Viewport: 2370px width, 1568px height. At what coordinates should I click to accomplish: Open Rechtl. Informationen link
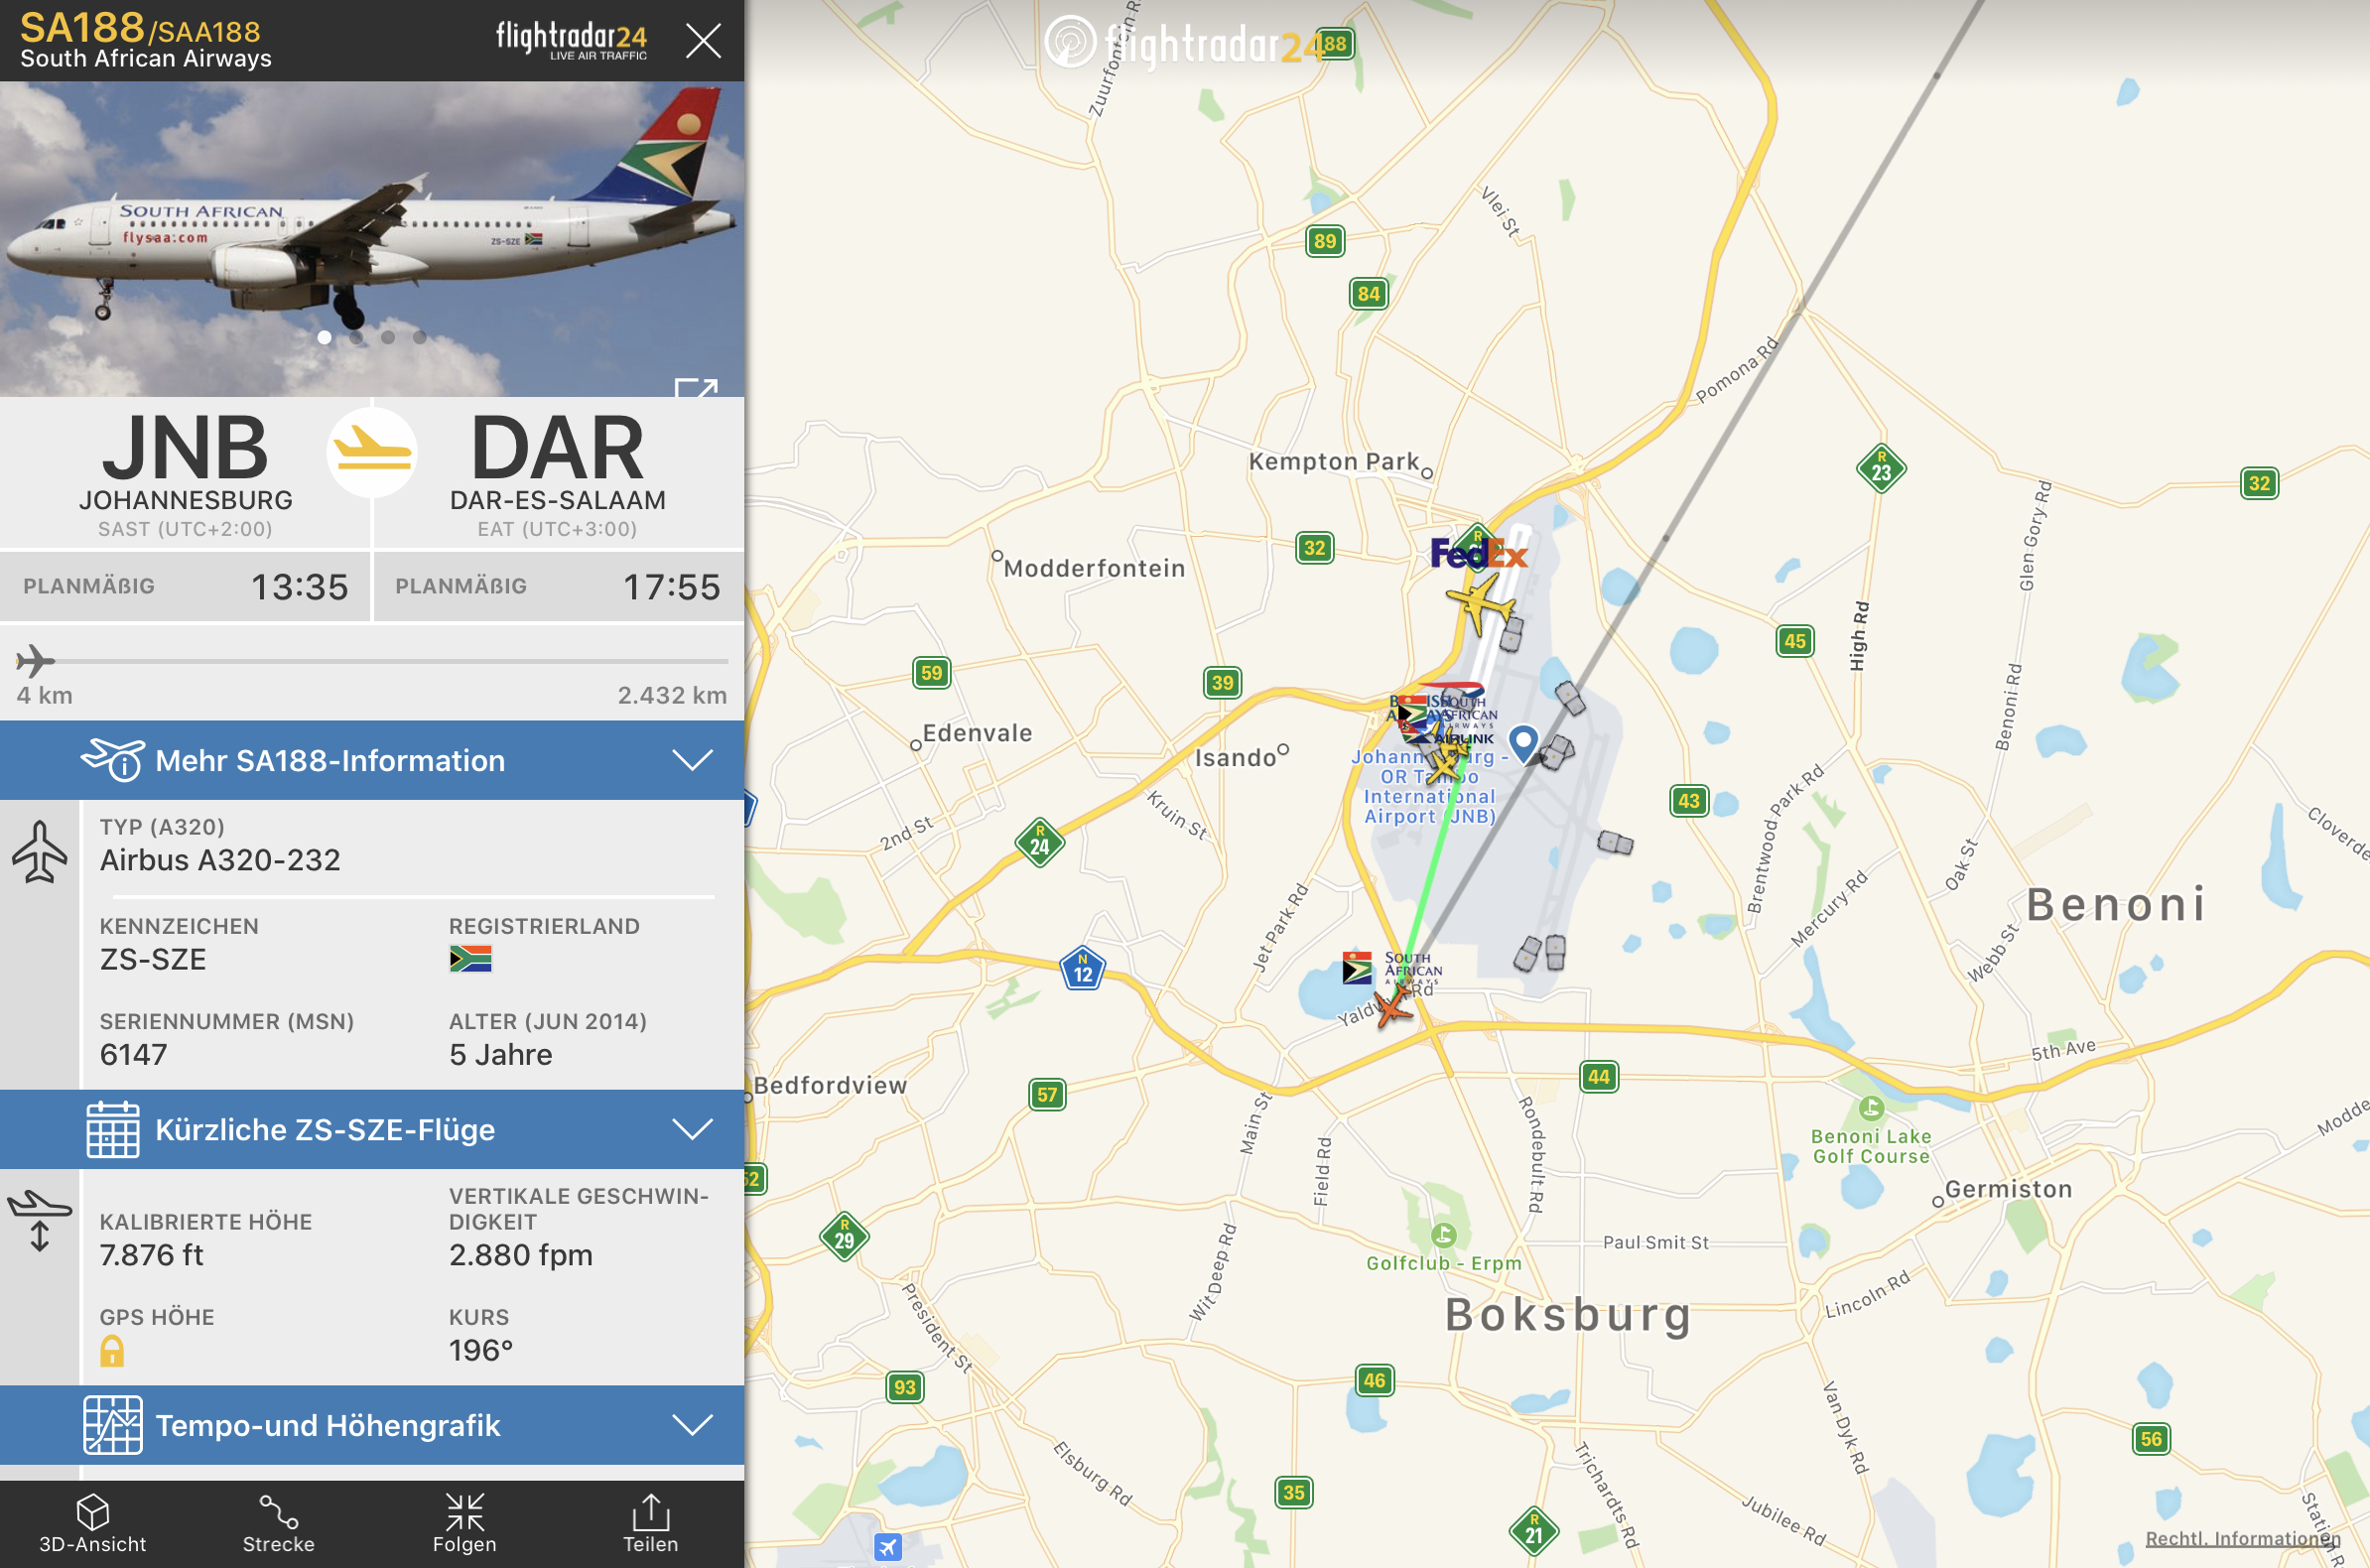coord(2242,1538)
